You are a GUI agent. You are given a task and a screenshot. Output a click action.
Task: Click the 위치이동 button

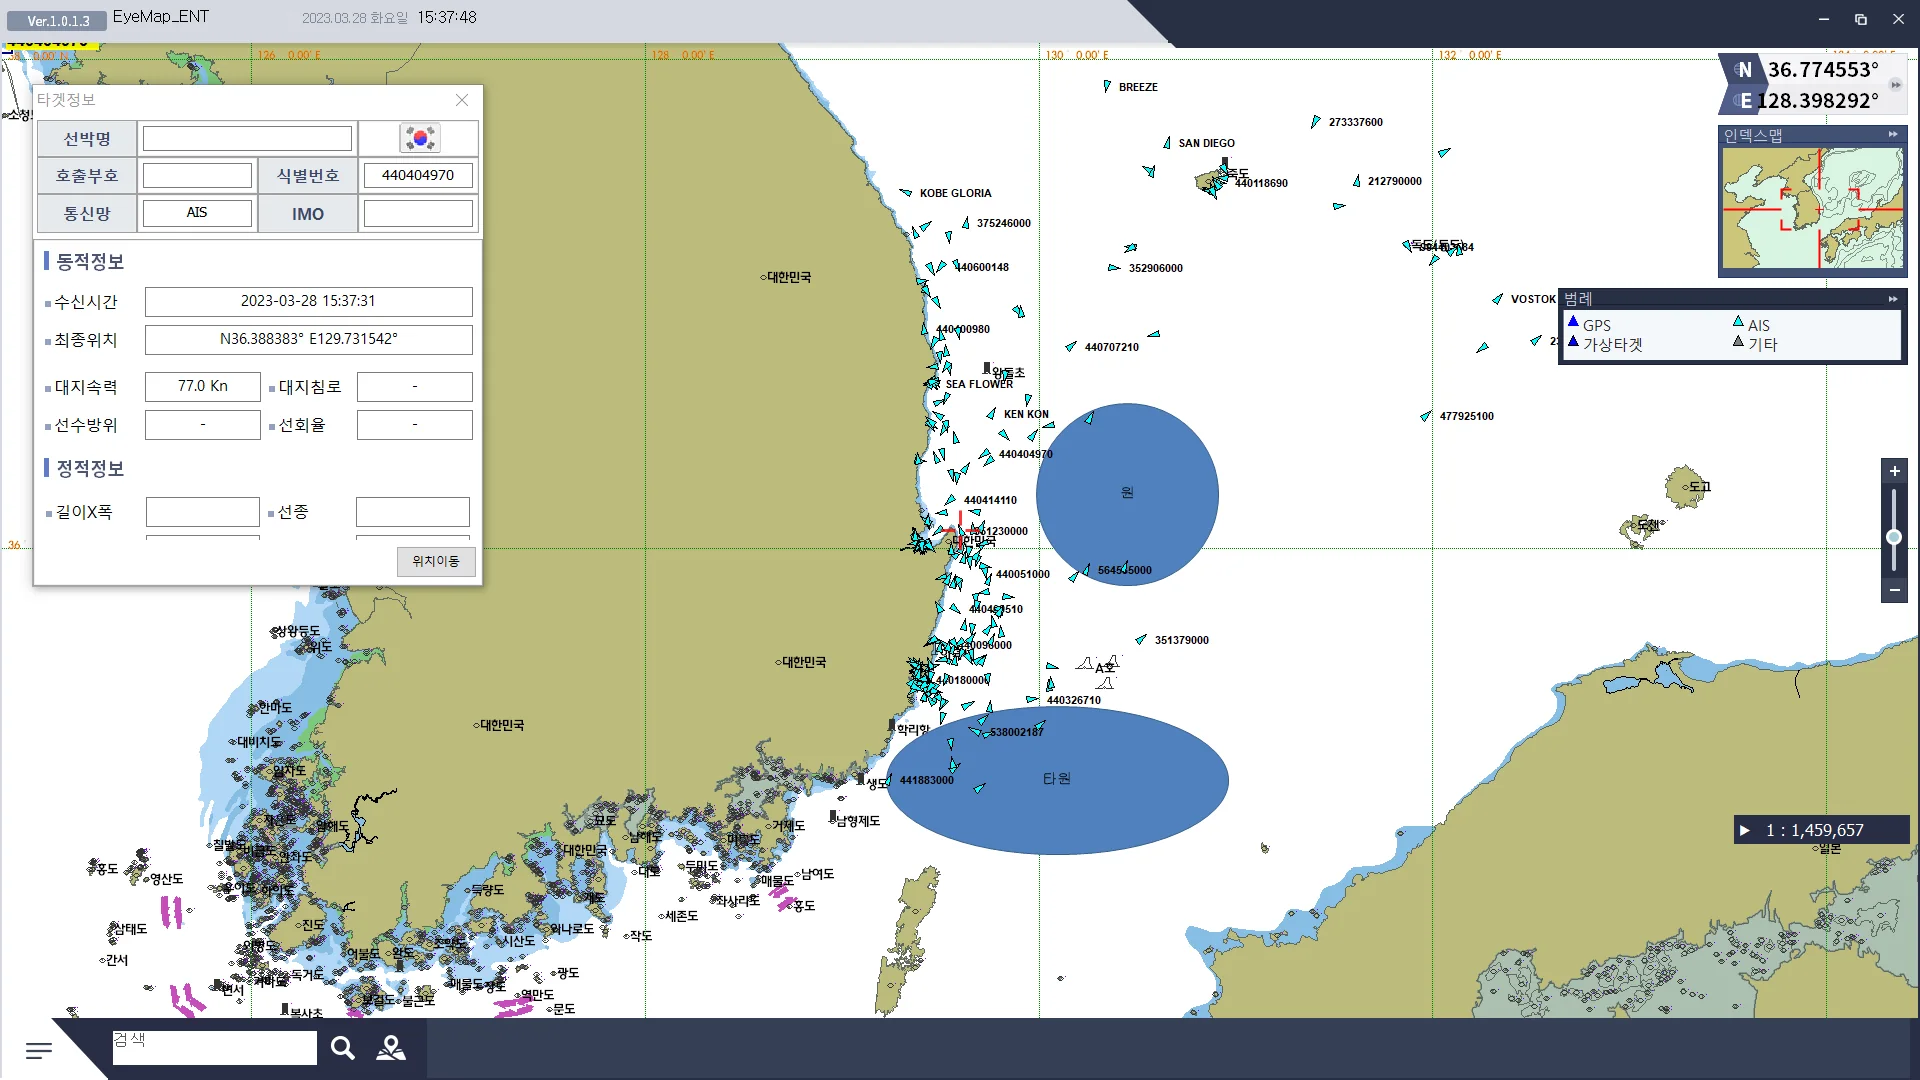[436, 561]
